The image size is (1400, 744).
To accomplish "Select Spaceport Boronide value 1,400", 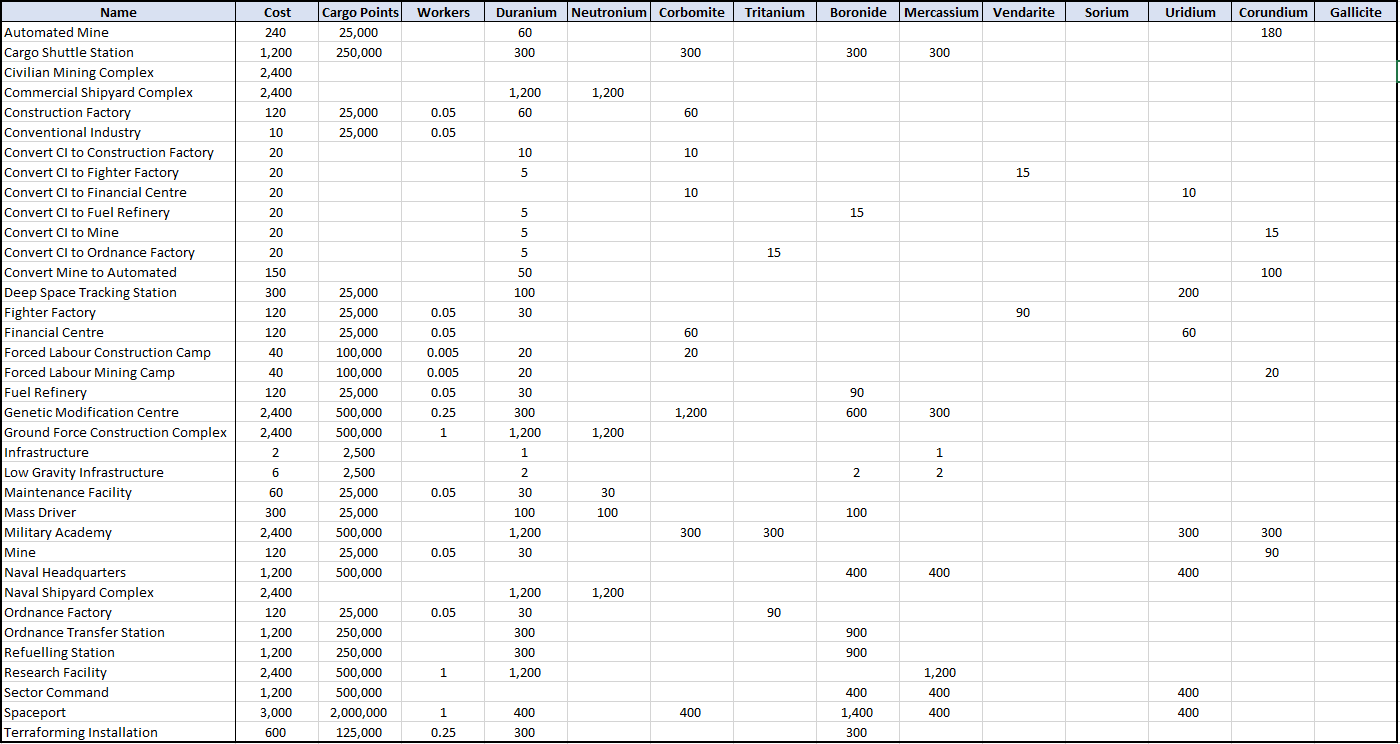I will [857, 712].
